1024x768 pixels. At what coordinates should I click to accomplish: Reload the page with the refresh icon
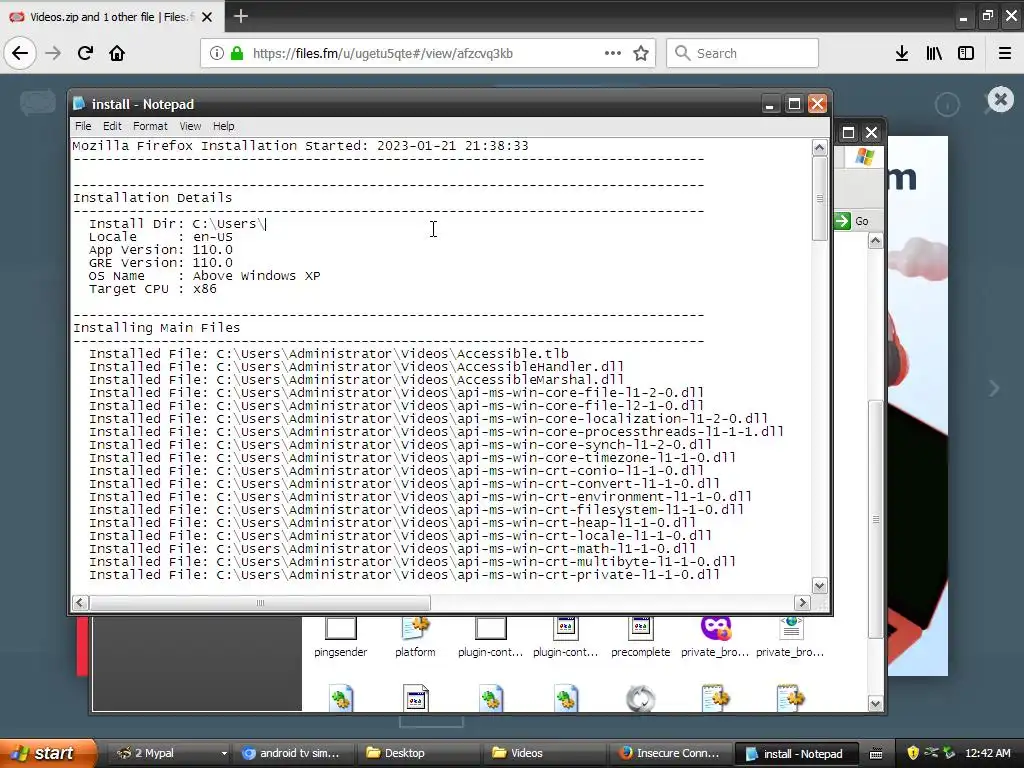[x=85, y=53]
